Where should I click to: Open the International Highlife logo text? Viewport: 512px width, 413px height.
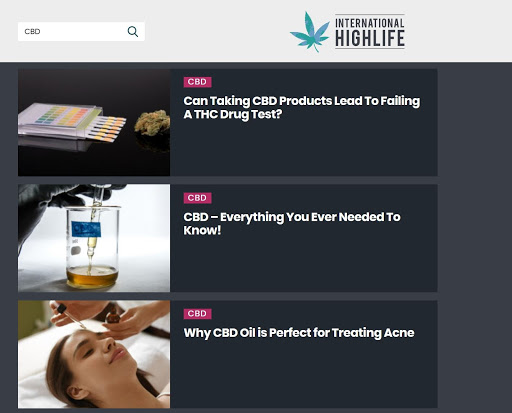370,32
